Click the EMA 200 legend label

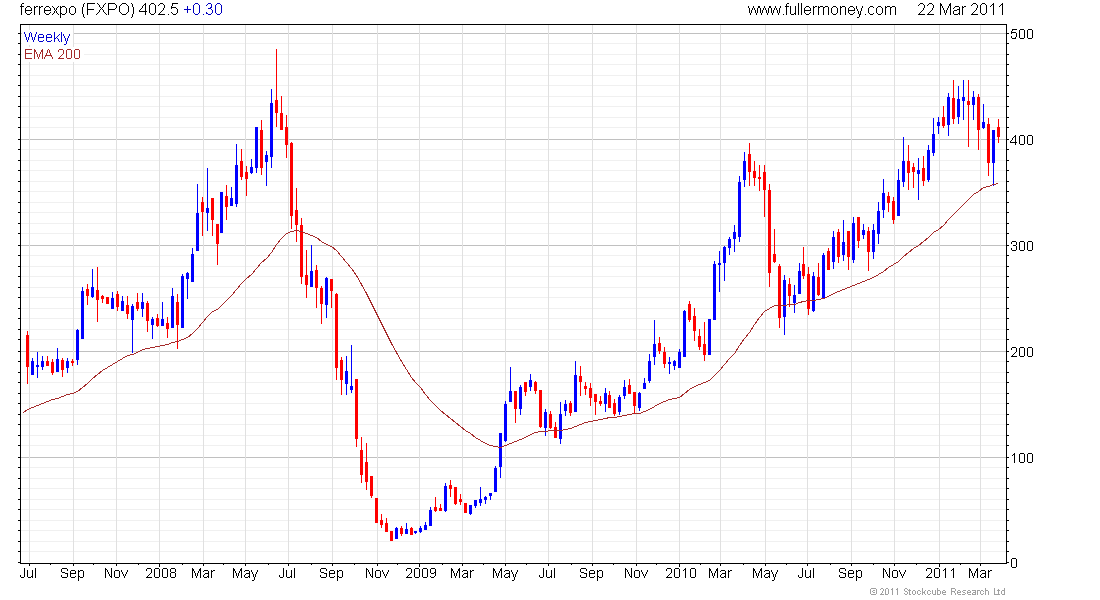pos(53,54)
